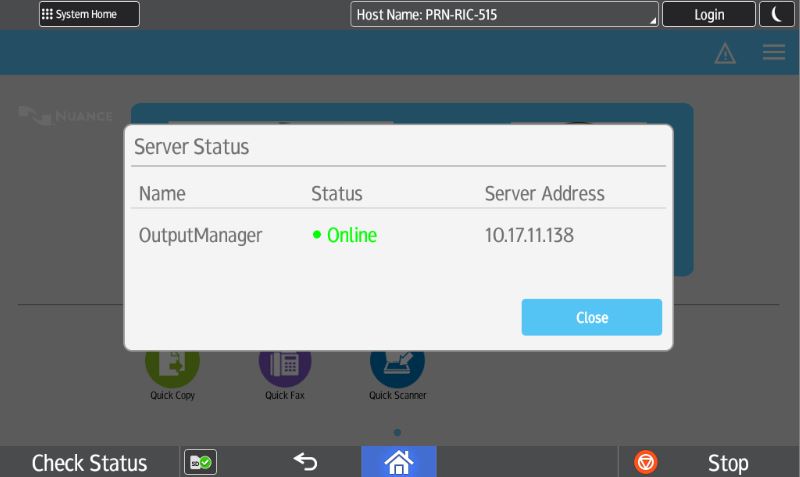Open the hamburger menu icon
Image resolution: width=800 pixels, height=477 pixels.
coord(773,53)
